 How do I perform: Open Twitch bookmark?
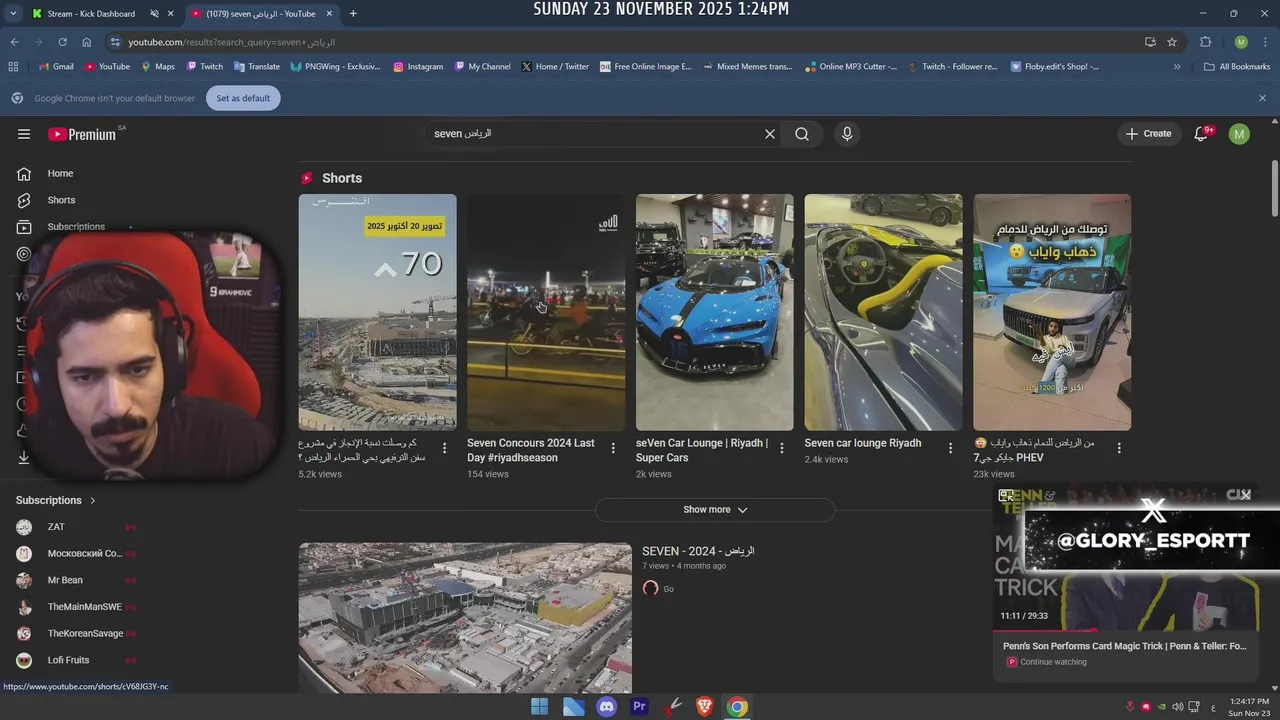click(204, 67)
